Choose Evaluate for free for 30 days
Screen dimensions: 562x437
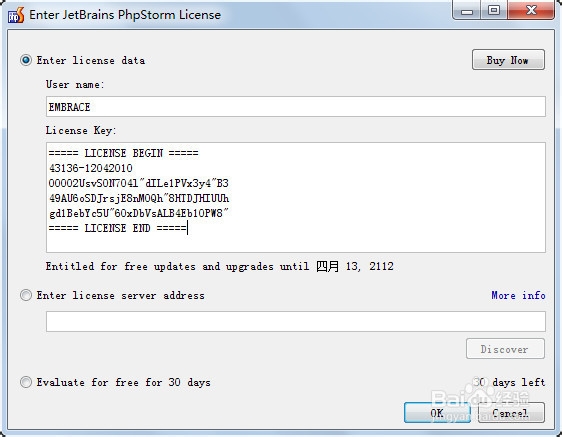coord(26,382)
